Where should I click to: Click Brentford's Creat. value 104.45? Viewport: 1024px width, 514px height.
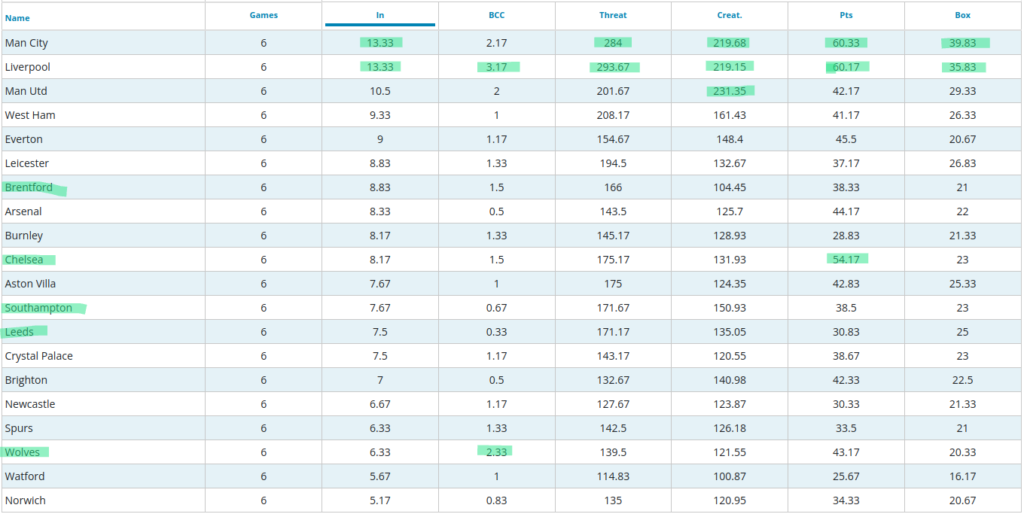729,187
